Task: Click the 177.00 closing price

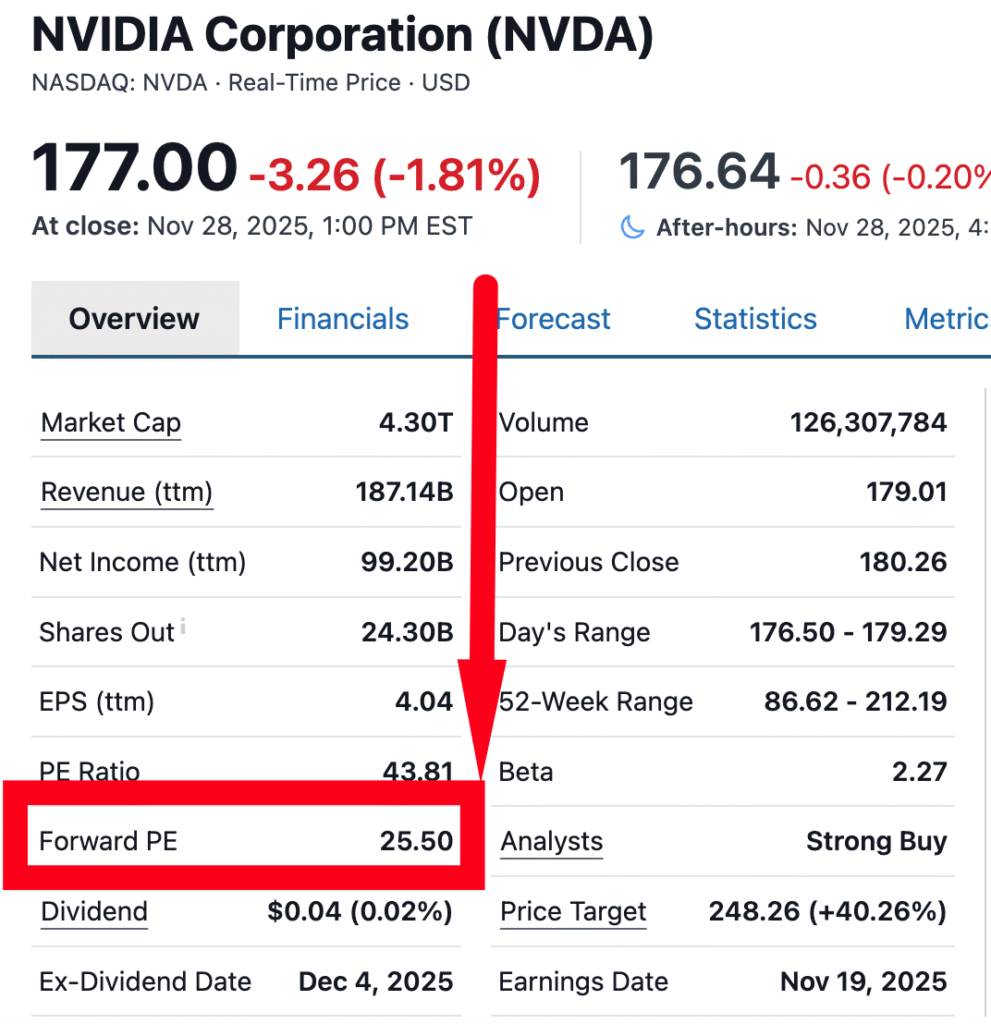Action: click(135, 169)
